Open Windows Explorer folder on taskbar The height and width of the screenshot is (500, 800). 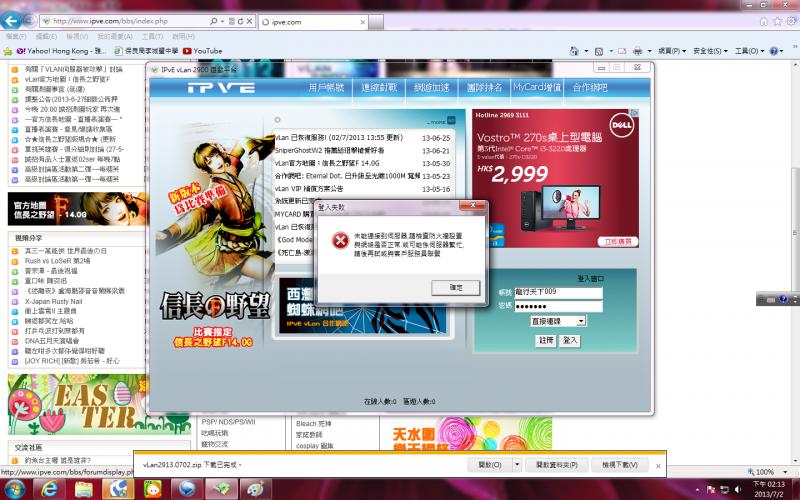[84, 489]
